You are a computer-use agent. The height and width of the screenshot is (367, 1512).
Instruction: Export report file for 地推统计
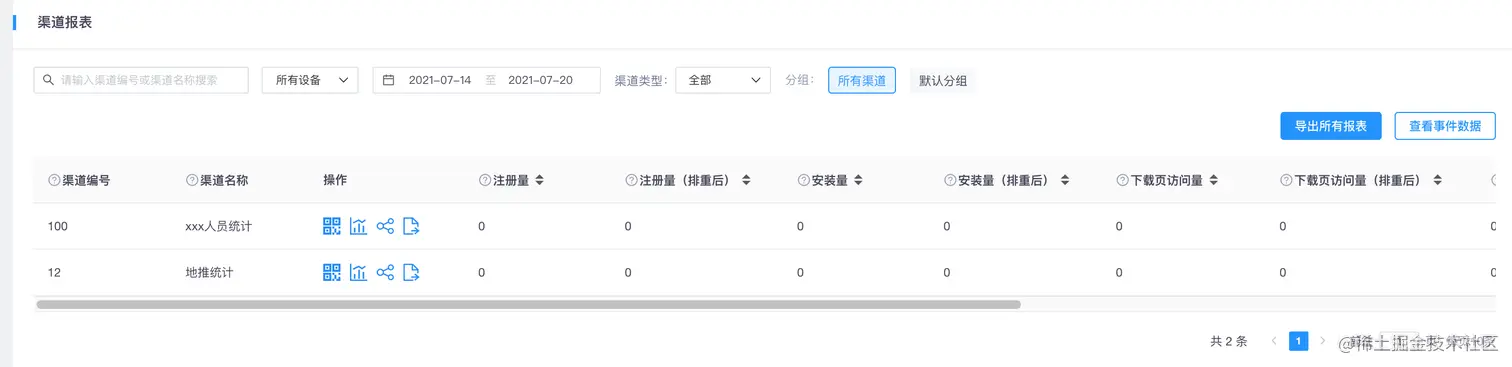coord(411,272)
